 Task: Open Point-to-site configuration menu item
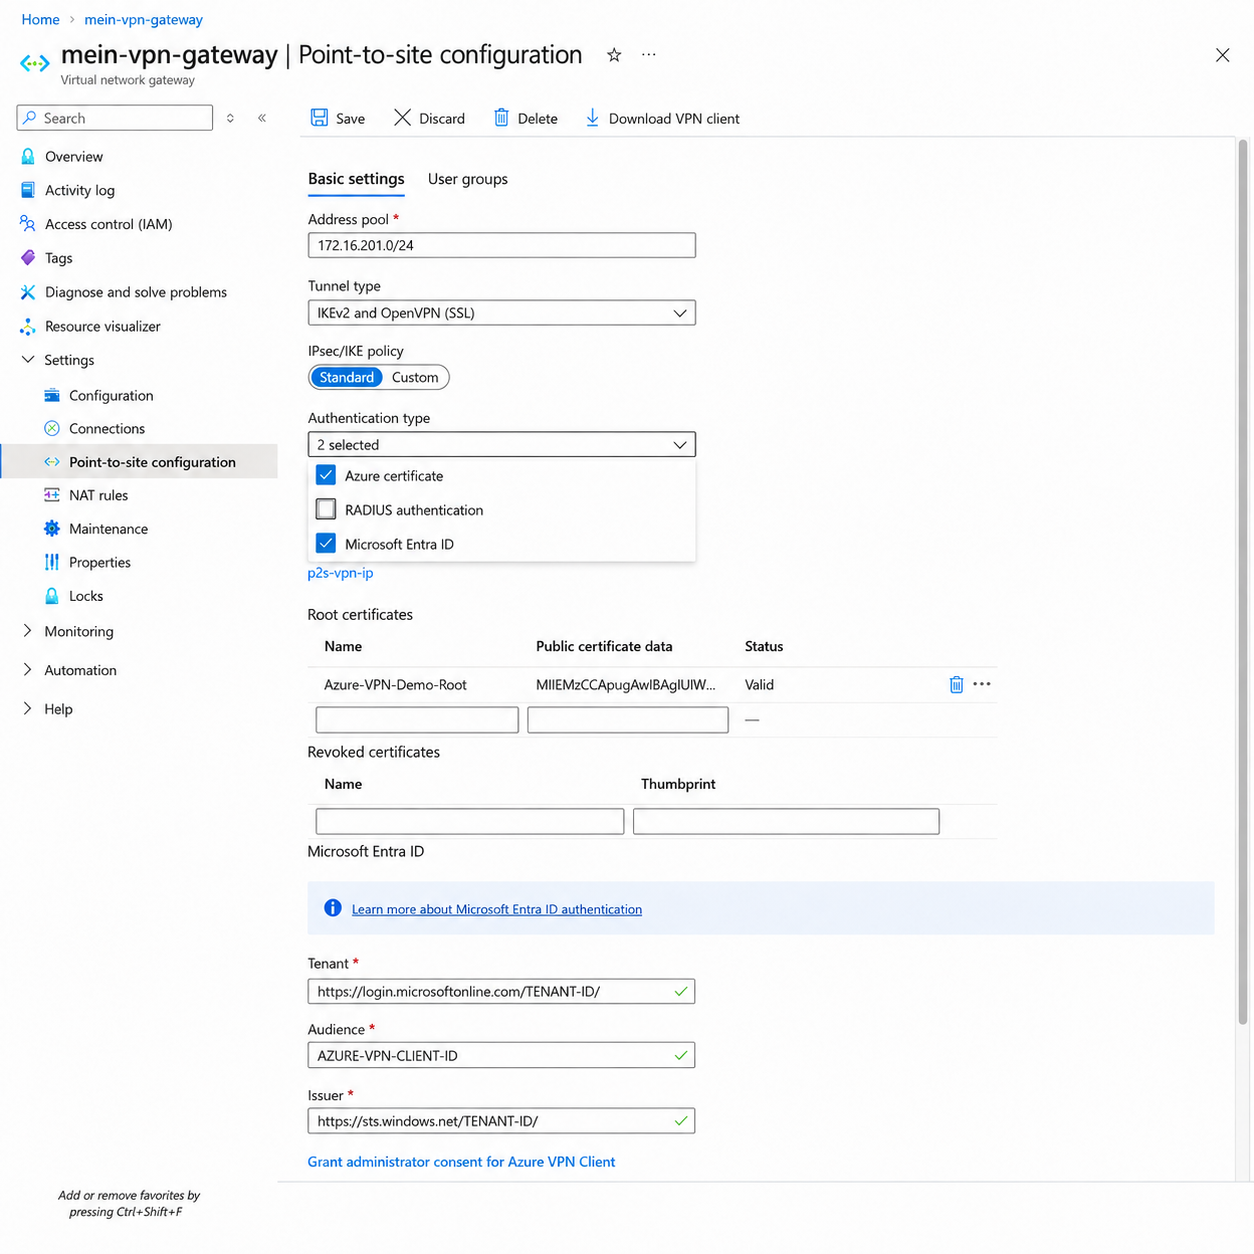[x=140, y=462]
